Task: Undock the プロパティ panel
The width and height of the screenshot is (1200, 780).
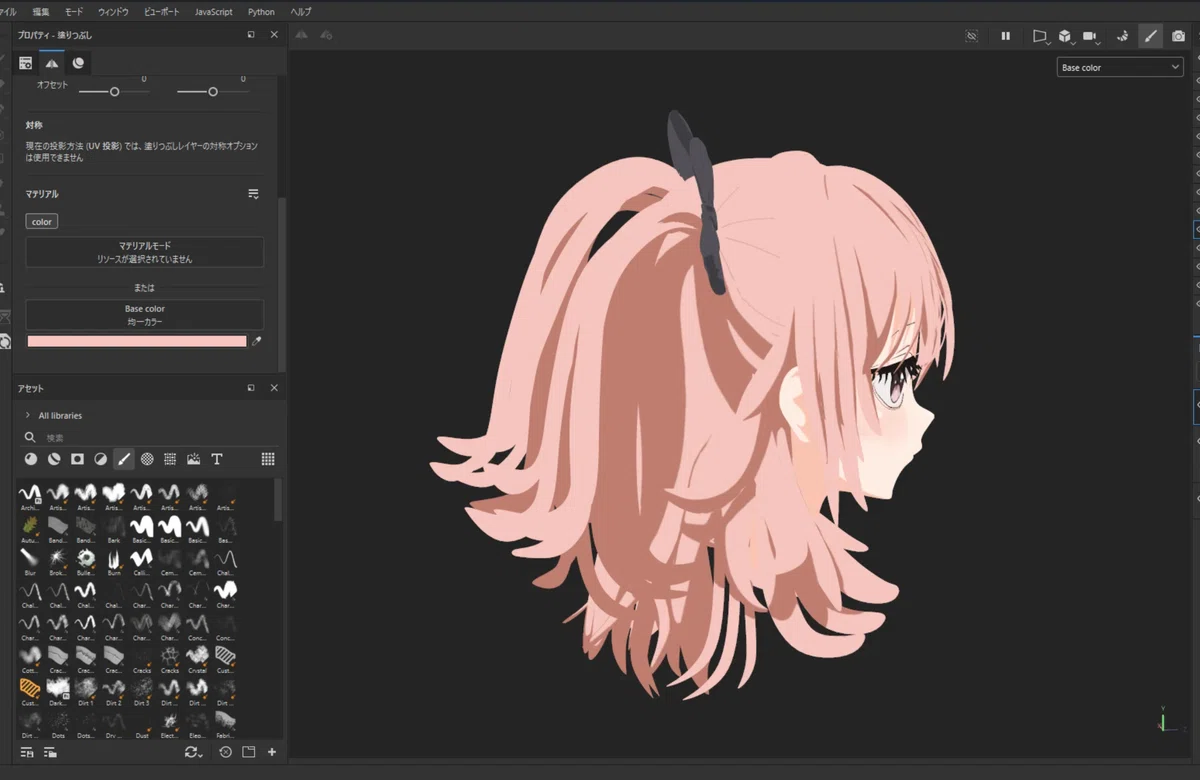Action: pyautogui.click(x=251, y=35)
